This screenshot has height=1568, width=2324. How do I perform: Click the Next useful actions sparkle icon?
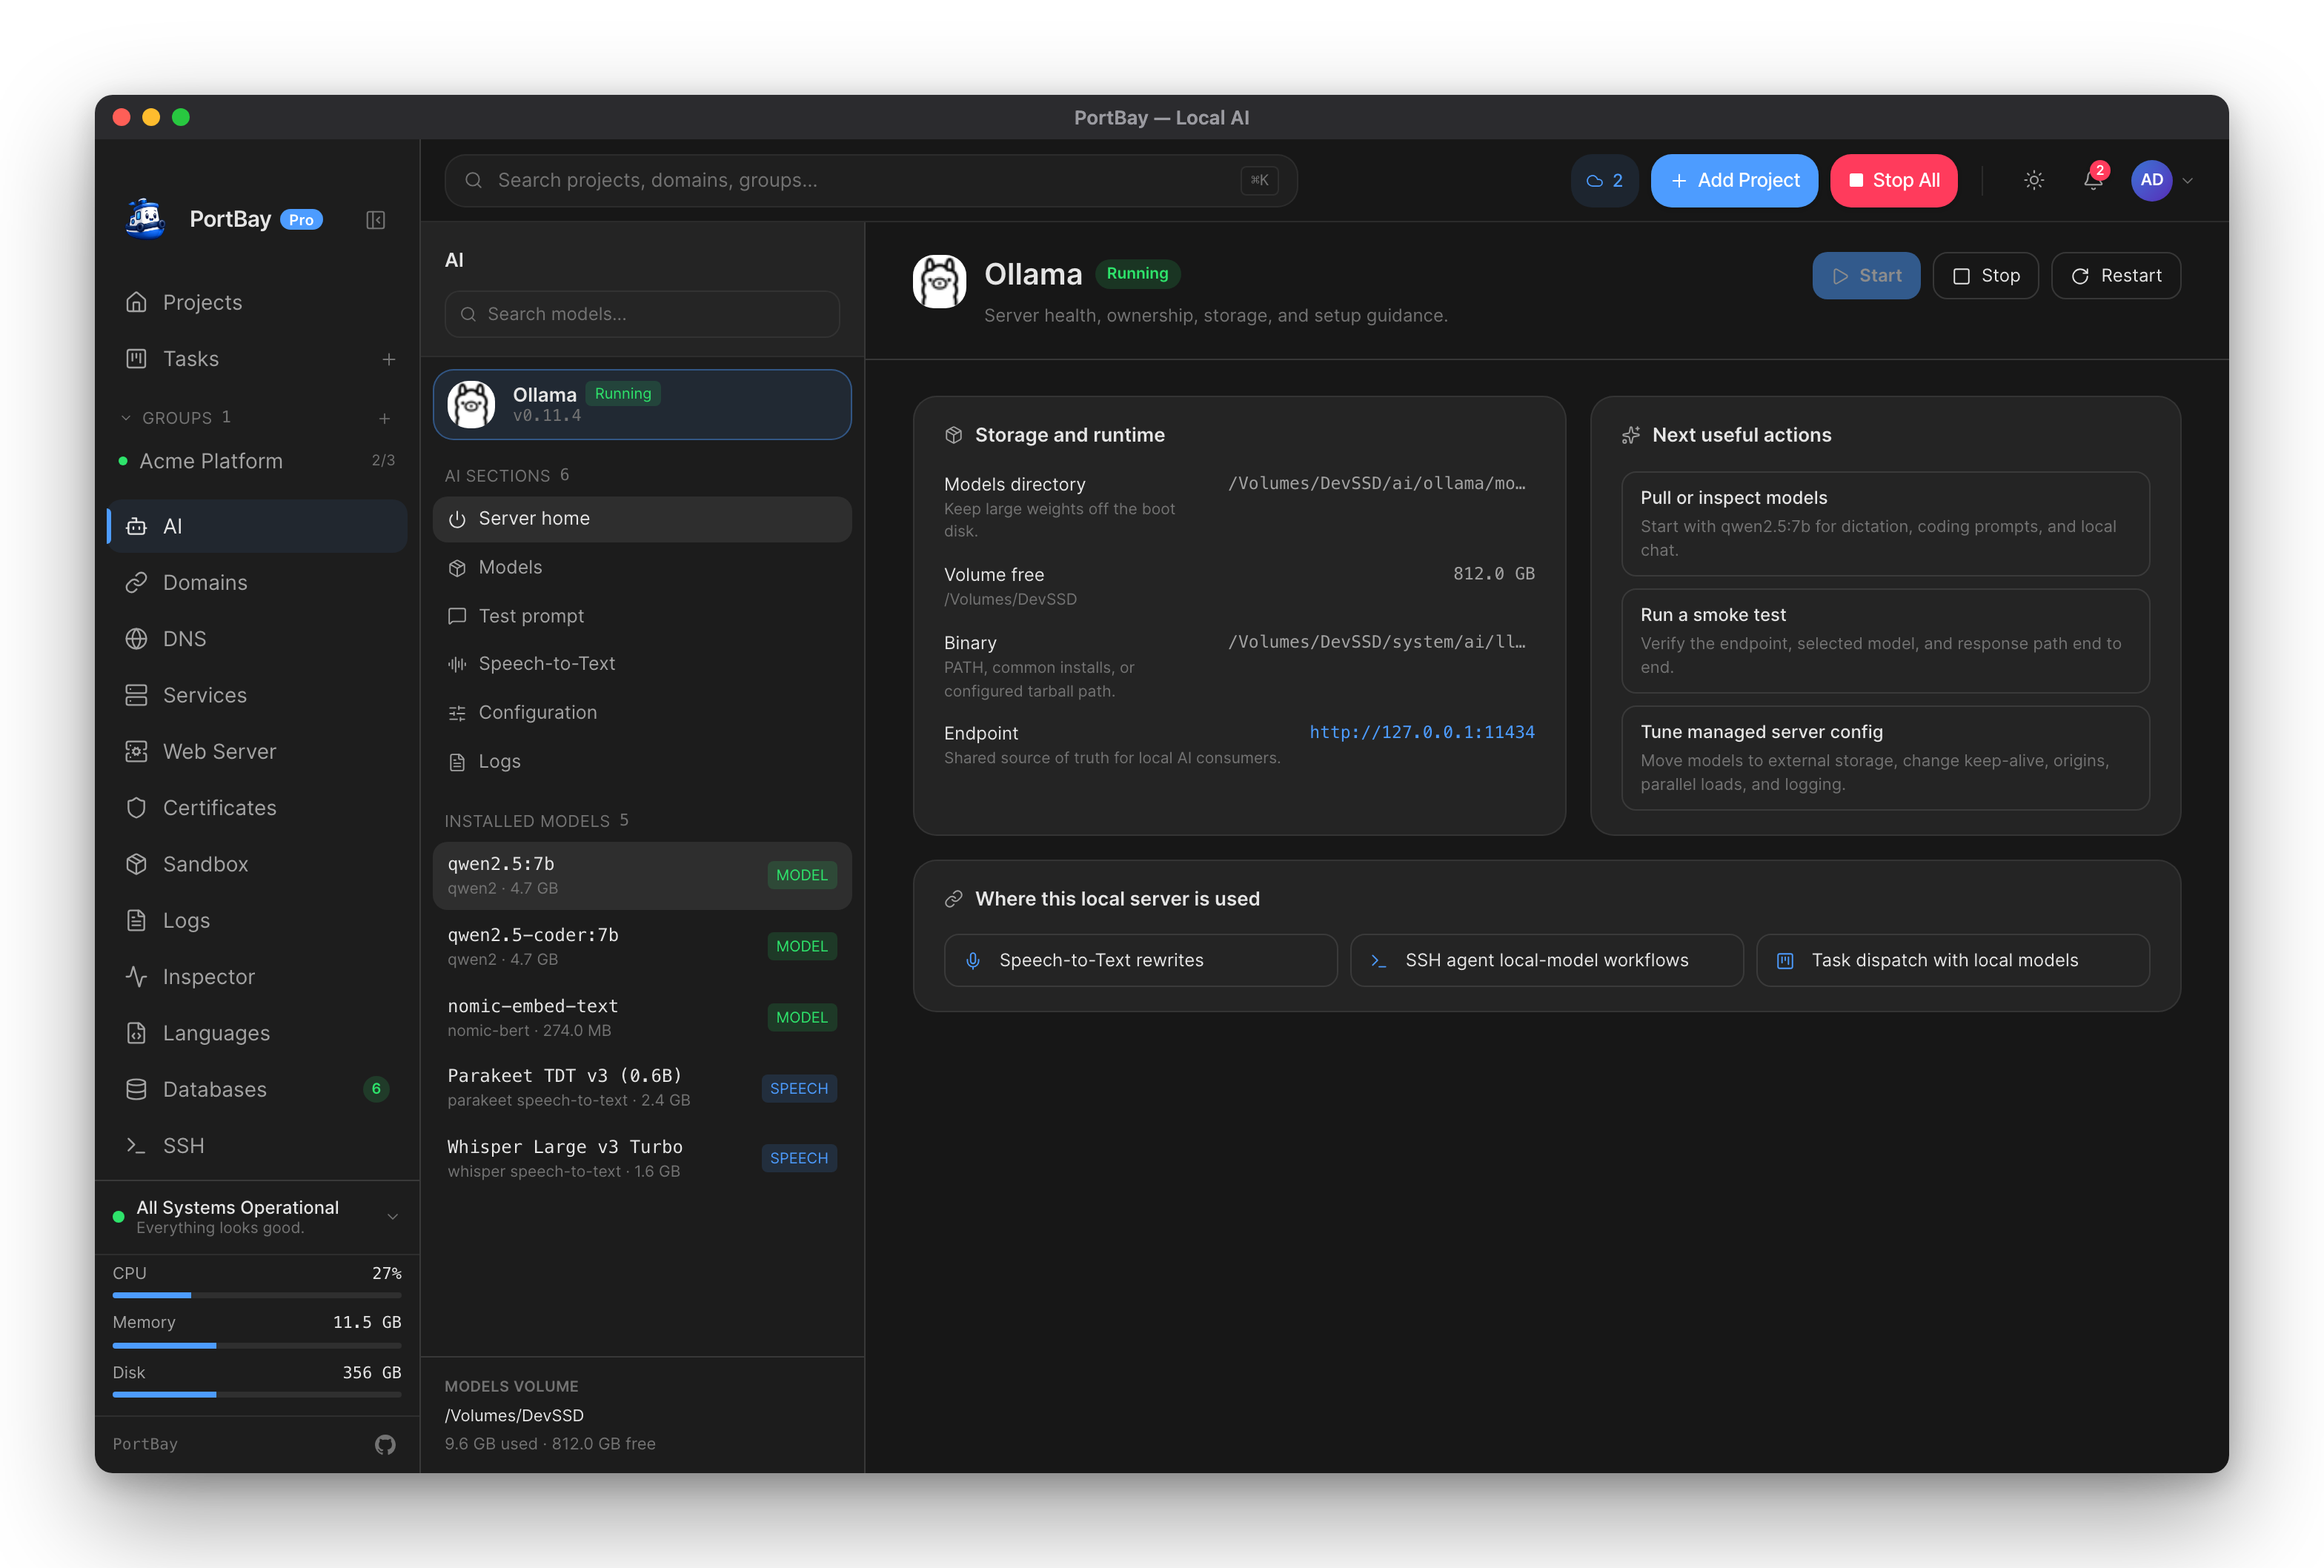(1630, 435)
